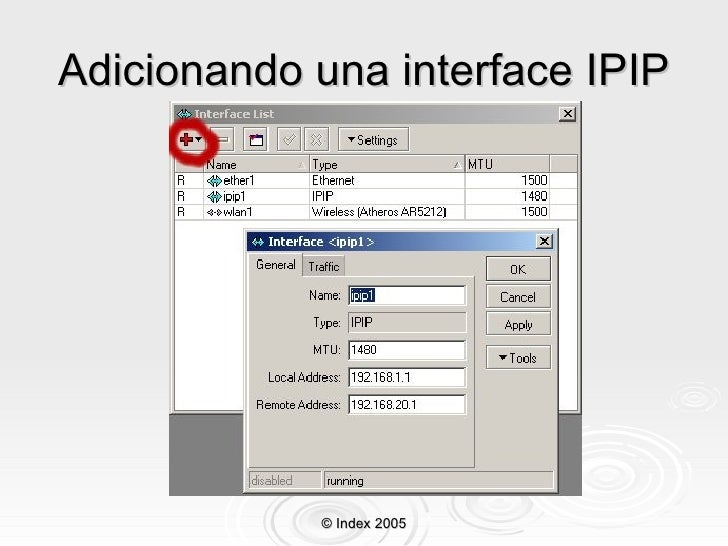The image size is (728, 546).
Task: Open the Settings dropdown in Interface List
Action: point(373,140)
